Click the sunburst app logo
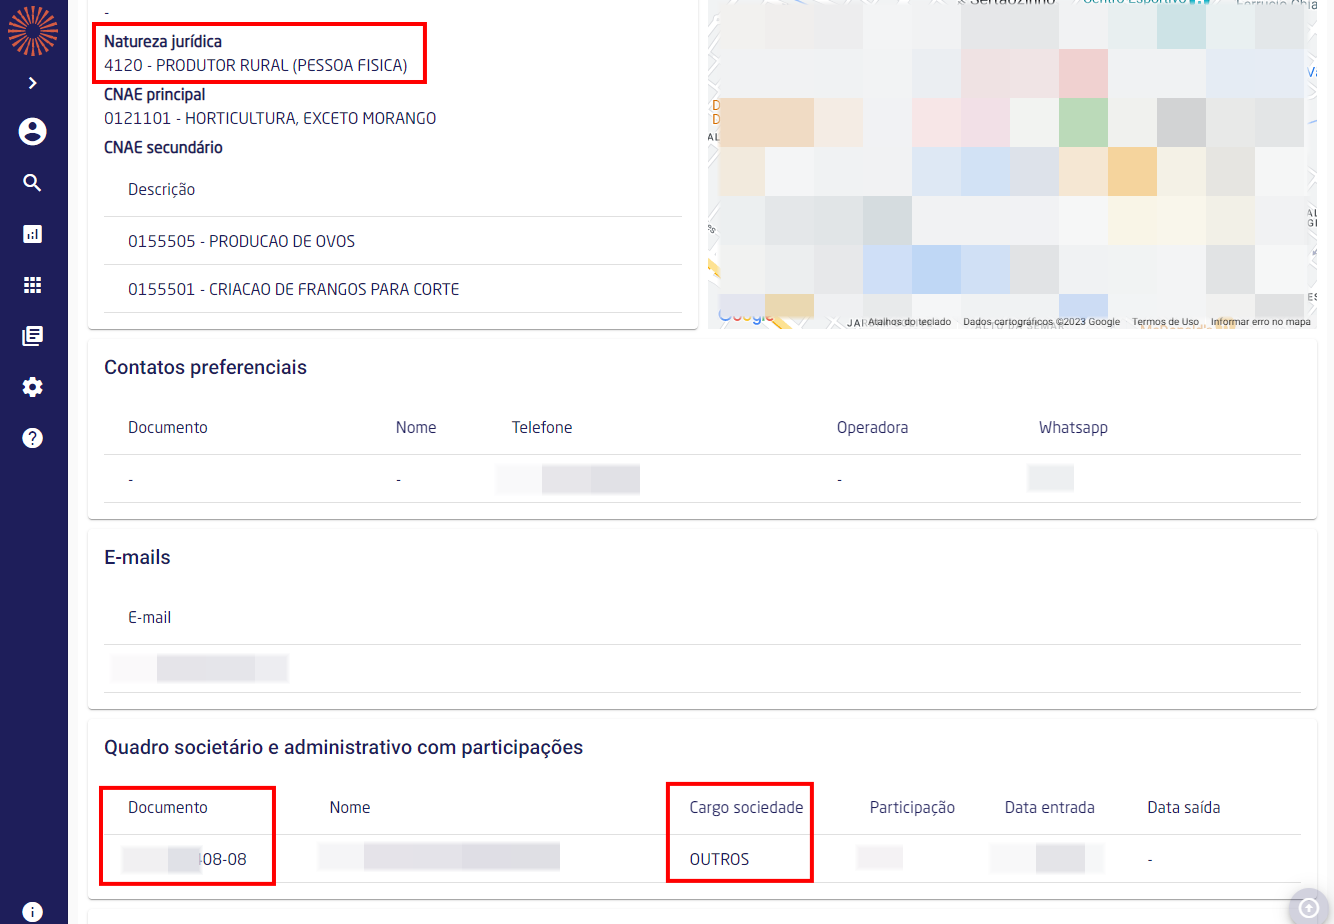Image resolution: width=1334 pixels, height=924 pixels. (33, 30)
